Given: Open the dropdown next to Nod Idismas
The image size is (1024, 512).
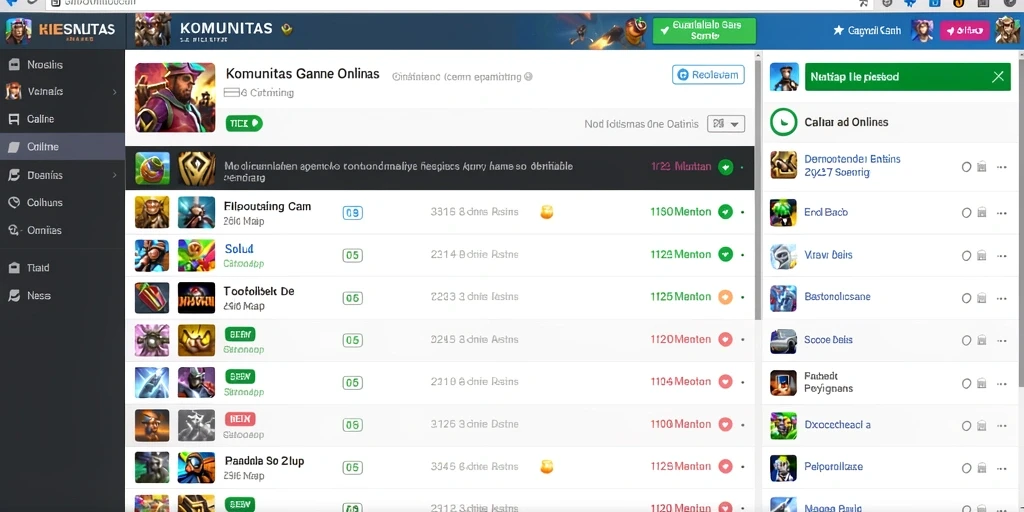Looking at the screenshot, I should click(726, 123).
